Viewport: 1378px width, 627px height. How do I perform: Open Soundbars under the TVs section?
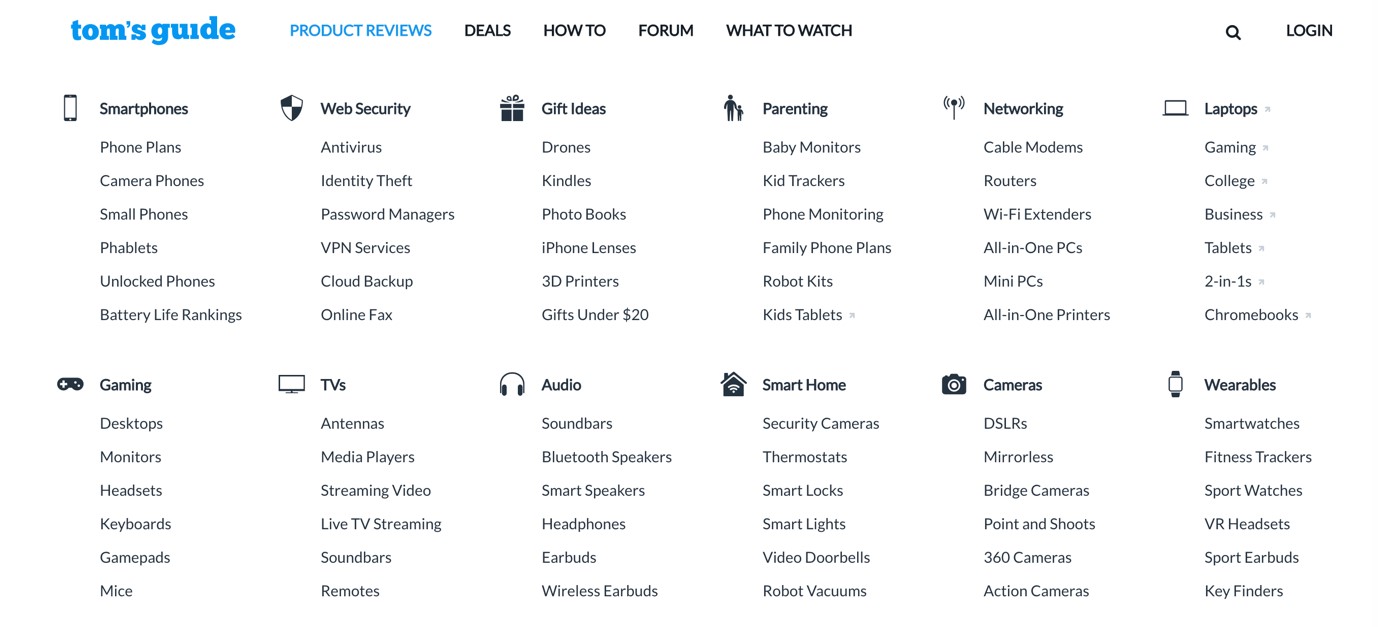tap(356, 557)
